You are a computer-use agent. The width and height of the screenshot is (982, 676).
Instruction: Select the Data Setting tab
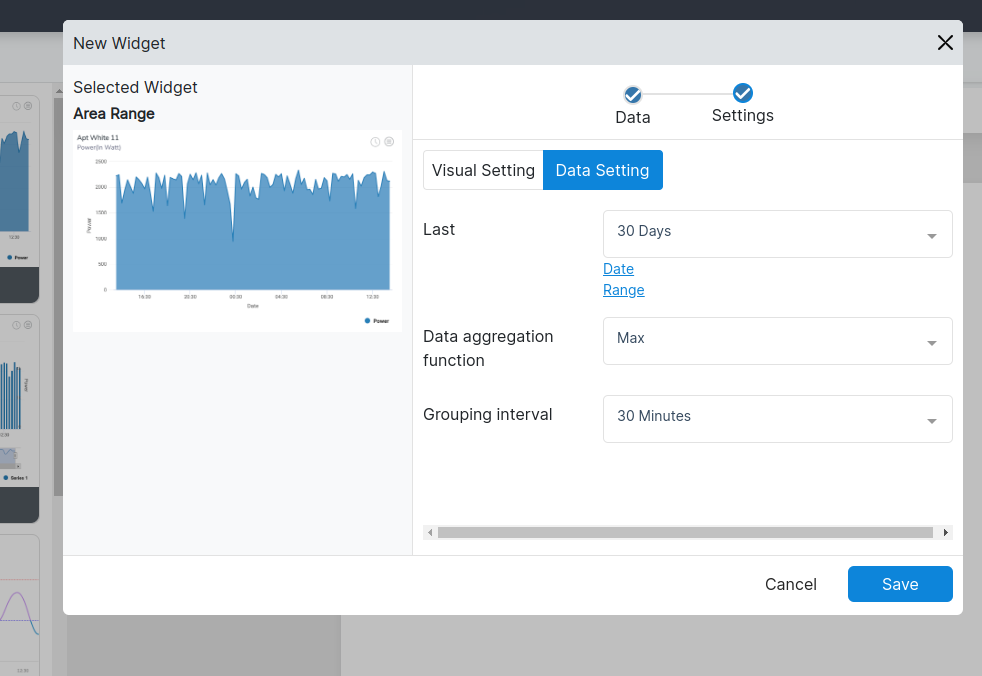[x=602, y=170]
